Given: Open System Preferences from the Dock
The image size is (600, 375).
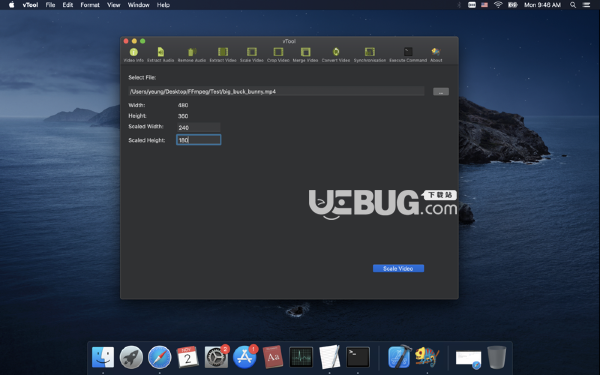Looking at the screenshot, I should click(216, 357).
